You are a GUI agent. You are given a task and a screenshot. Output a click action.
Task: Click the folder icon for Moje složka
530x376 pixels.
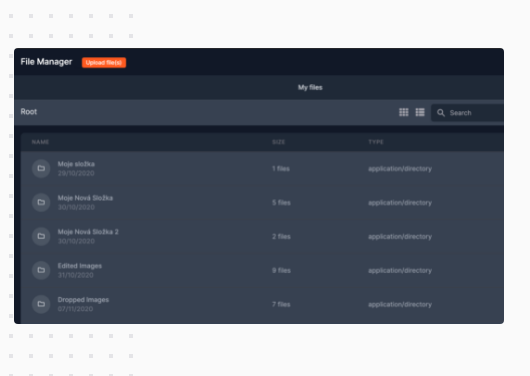(x=41, y=168)
